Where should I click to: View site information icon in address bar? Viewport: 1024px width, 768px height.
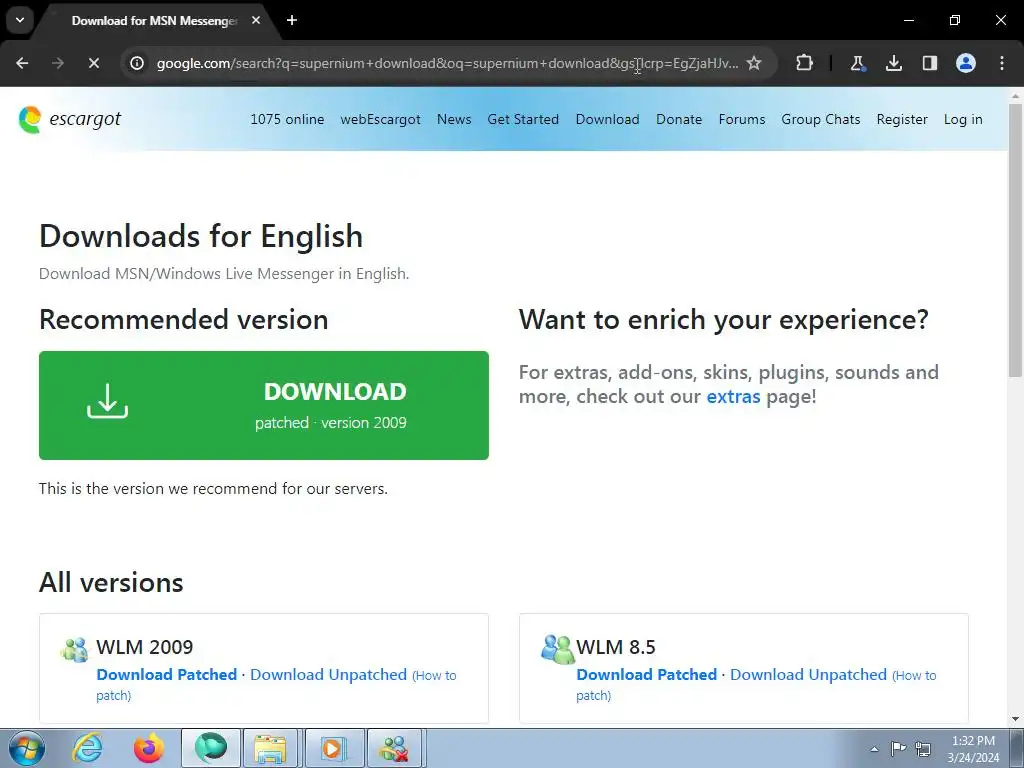136,63
